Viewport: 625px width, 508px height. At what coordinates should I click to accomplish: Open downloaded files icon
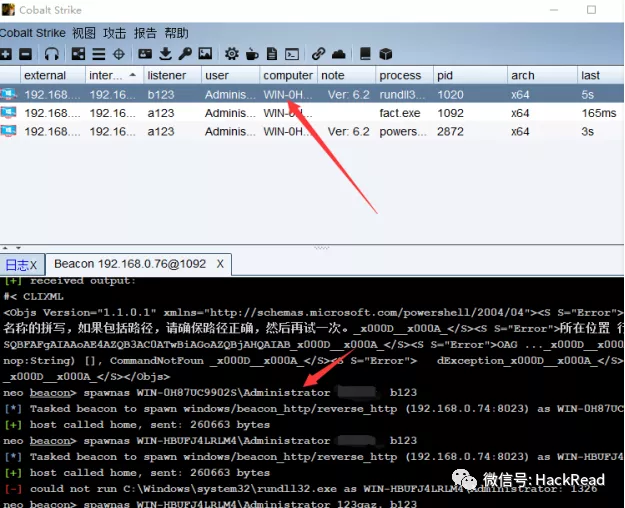pyautogui.click(x=165, y=54)
